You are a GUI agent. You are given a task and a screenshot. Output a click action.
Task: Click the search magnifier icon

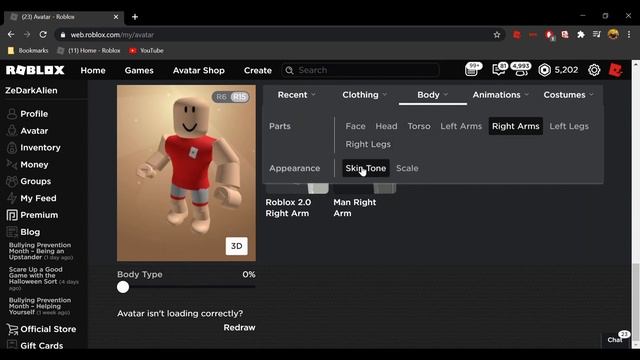point(289,70)
